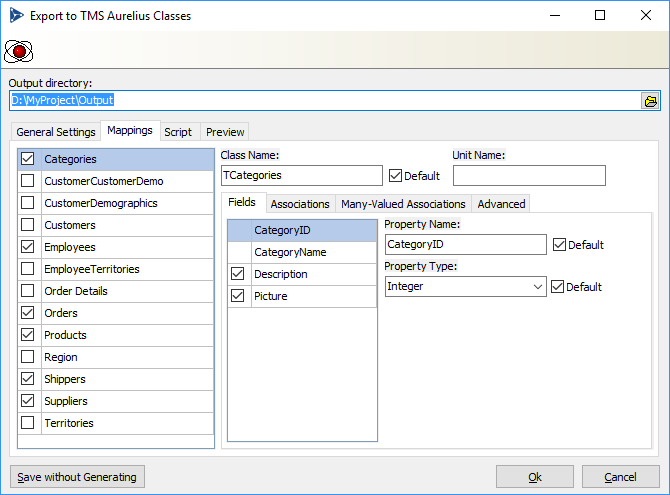Select the Shippers table name
Screen dimensions: 670x495
pos(65,379)
